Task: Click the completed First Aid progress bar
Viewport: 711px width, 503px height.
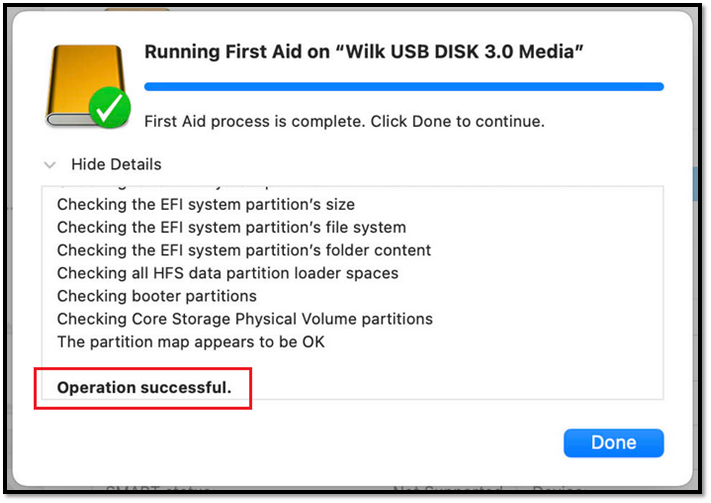Action: [403, 87]
